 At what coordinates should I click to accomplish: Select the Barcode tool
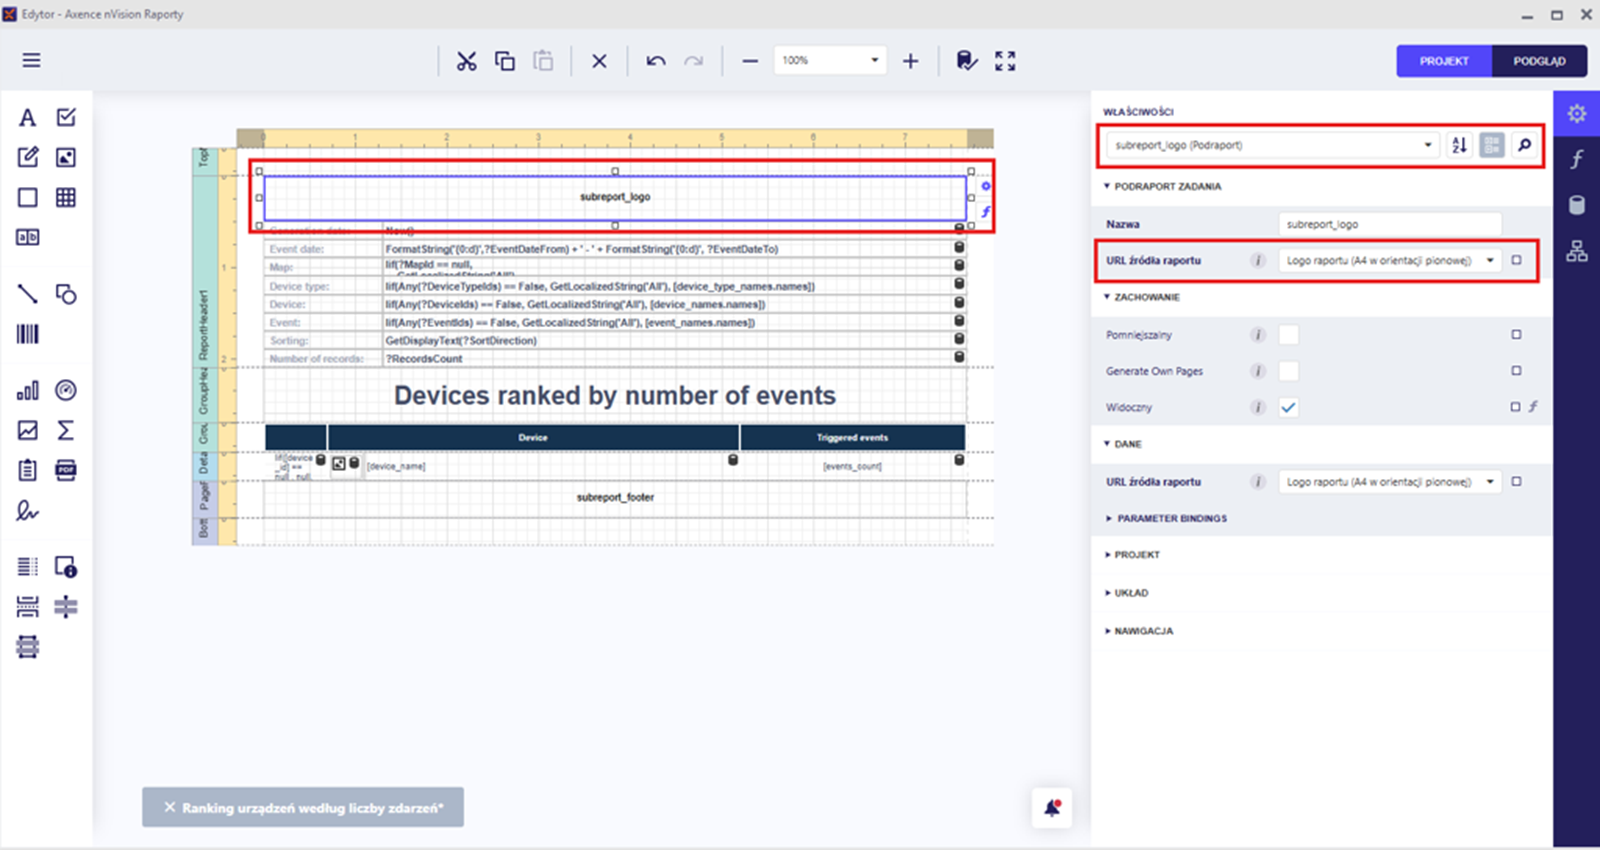point(28,334)
